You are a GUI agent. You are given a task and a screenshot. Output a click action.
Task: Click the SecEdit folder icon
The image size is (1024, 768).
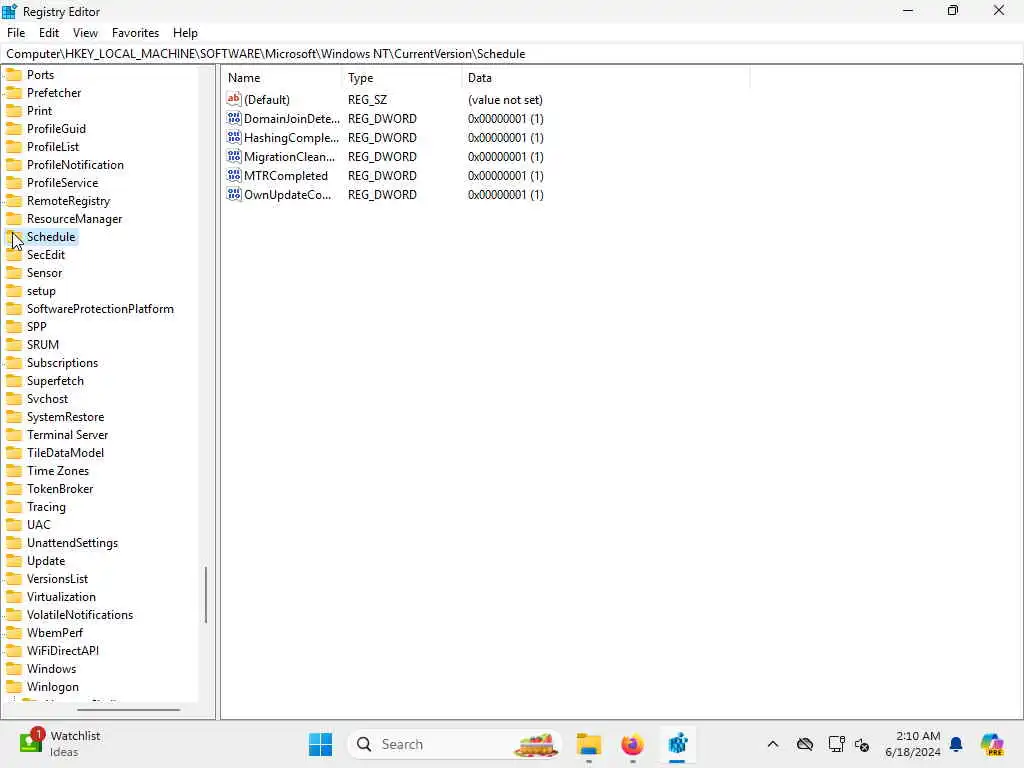pos(14,255)
